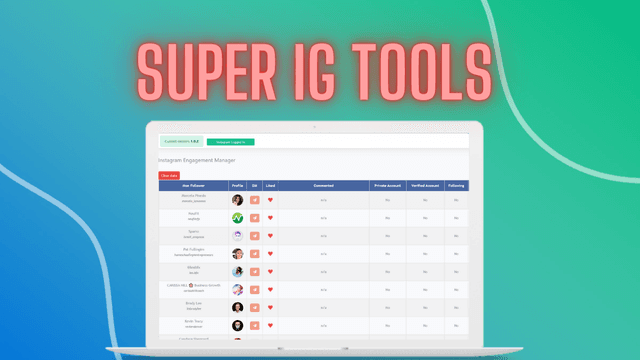640x360 pixels.
Task: Click the liked heart in NeuFit row
Action: pos(270,218)
